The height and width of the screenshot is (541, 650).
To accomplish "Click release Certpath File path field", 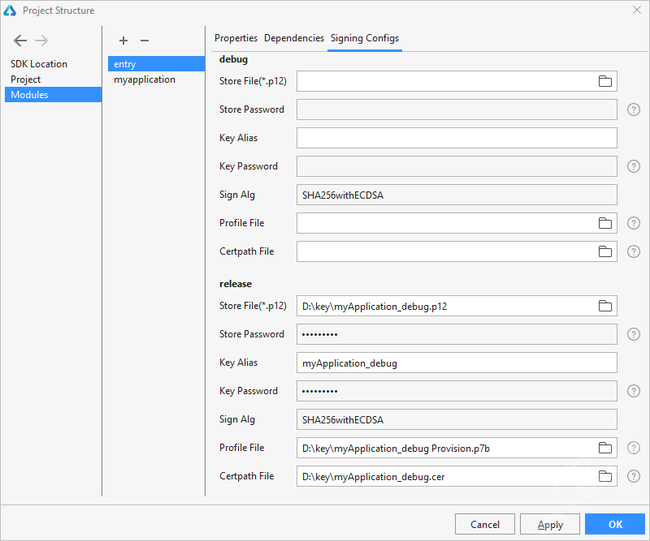I will 456,476.
